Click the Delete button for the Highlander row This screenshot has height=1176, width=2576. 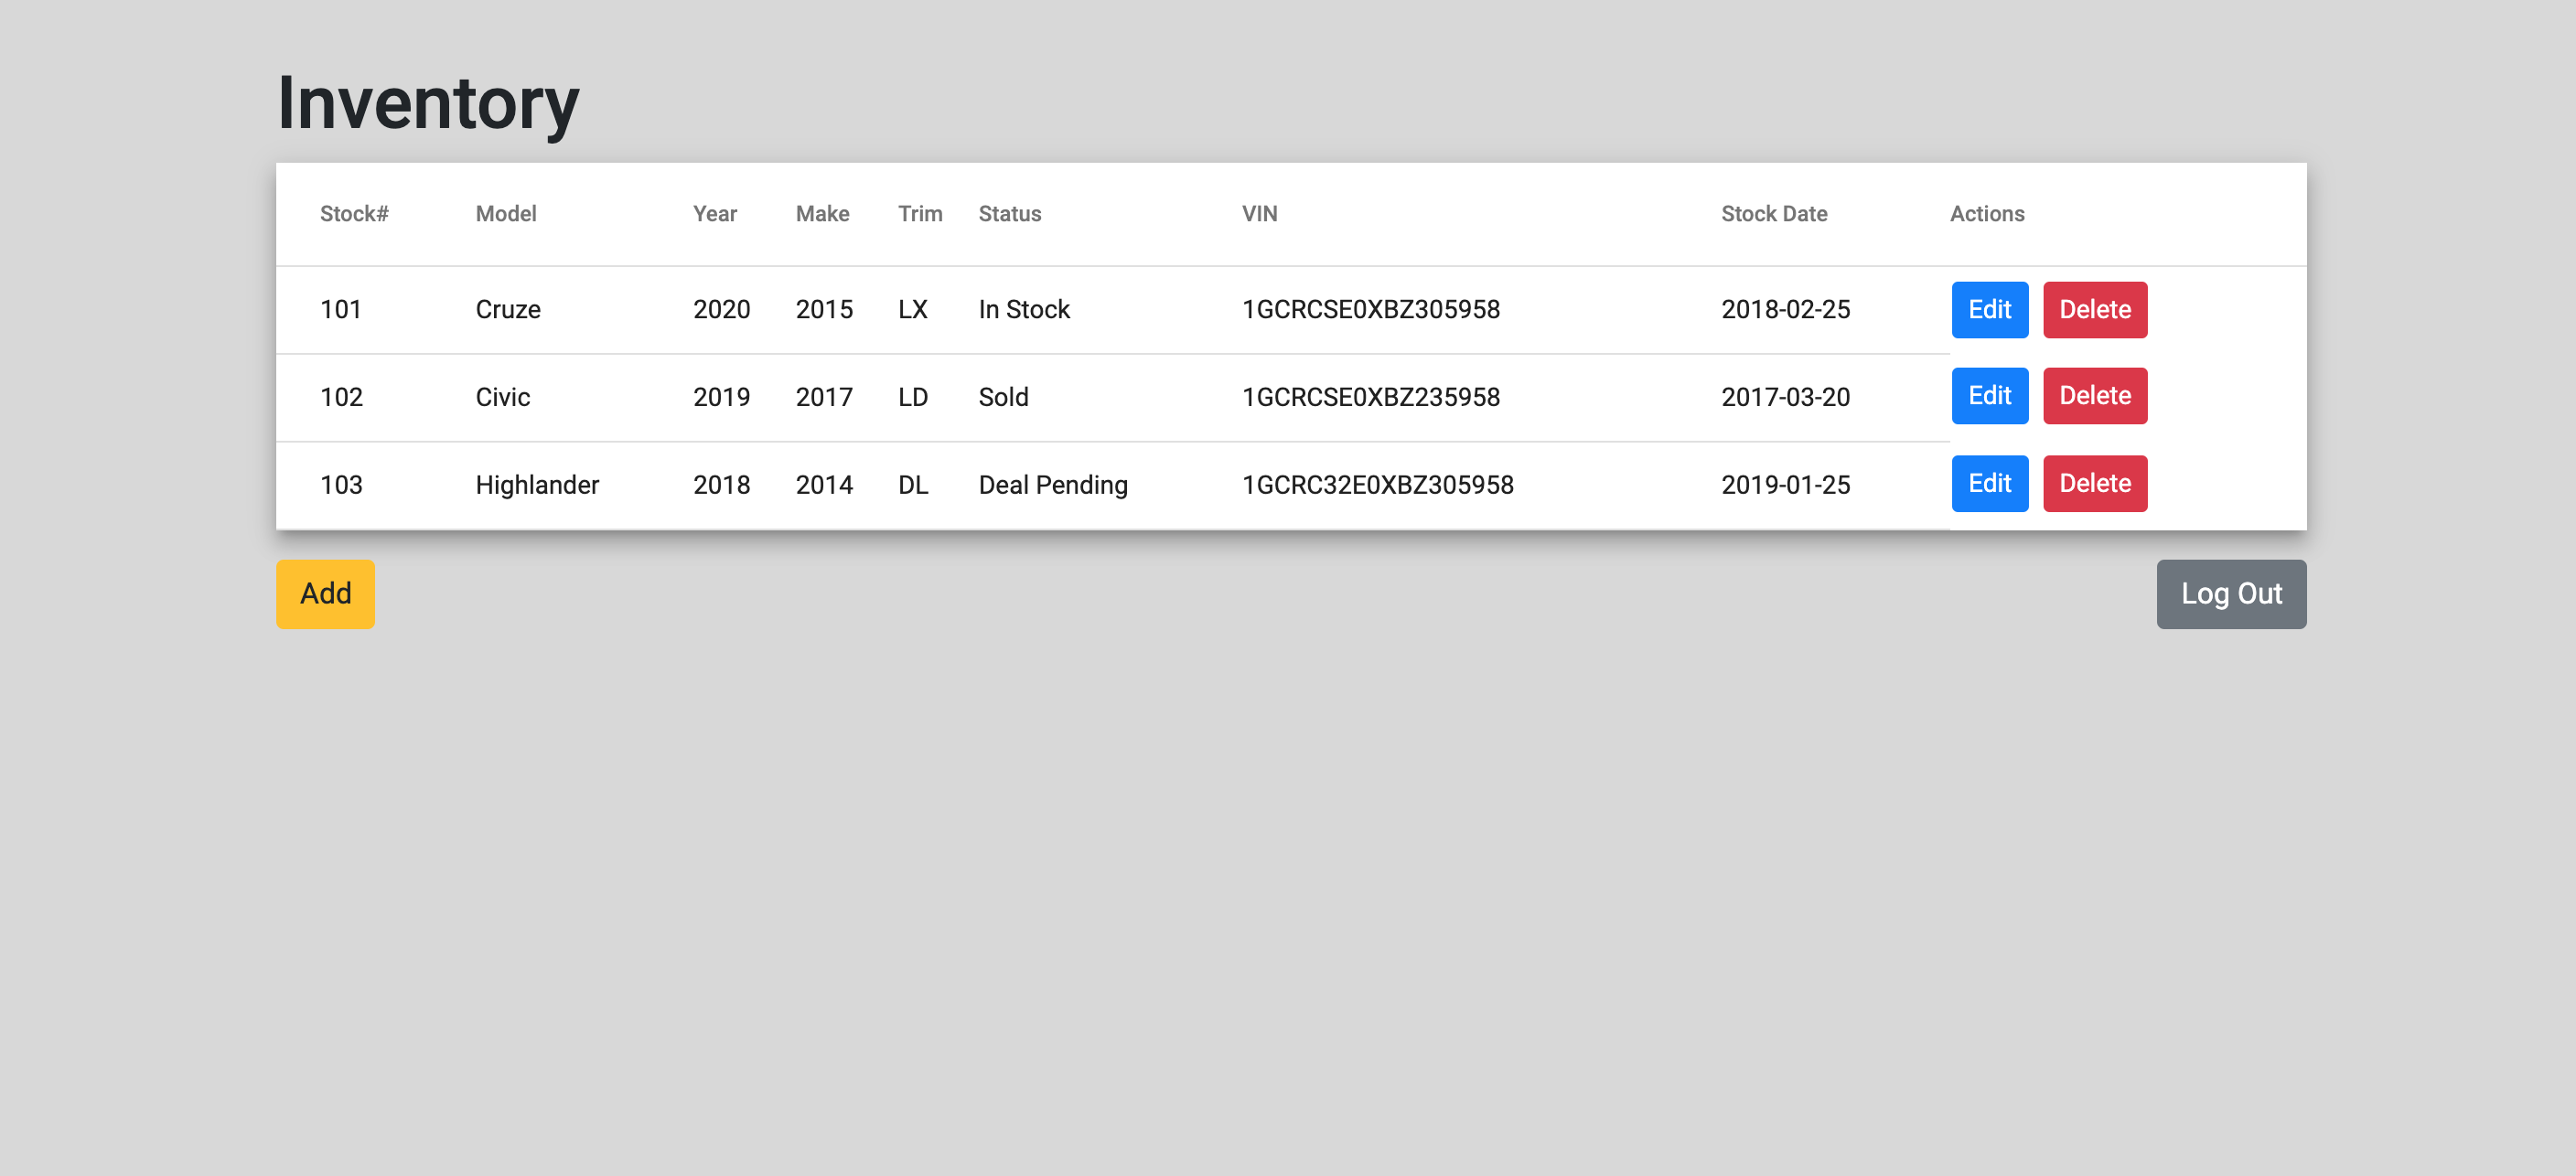coord(2095,483)
